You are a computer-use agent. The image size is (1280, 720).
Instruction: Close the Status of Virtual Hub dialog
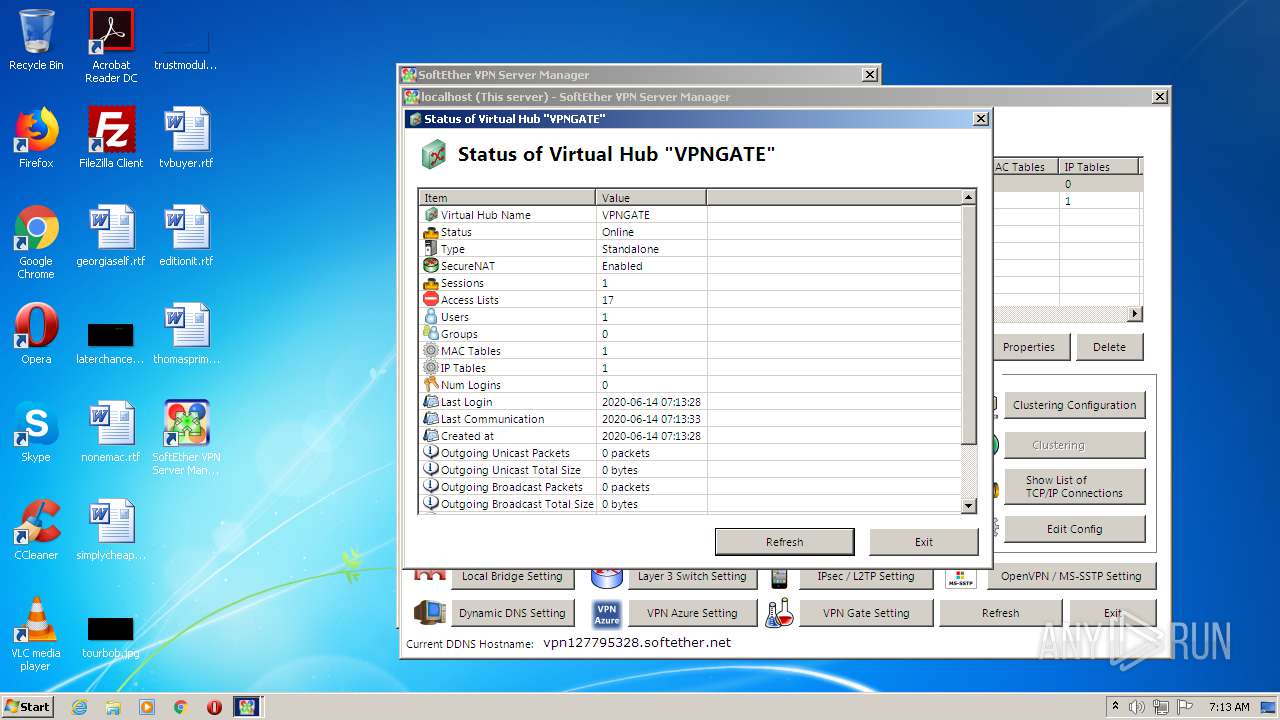pyautogui.click(x=980, y=119)
